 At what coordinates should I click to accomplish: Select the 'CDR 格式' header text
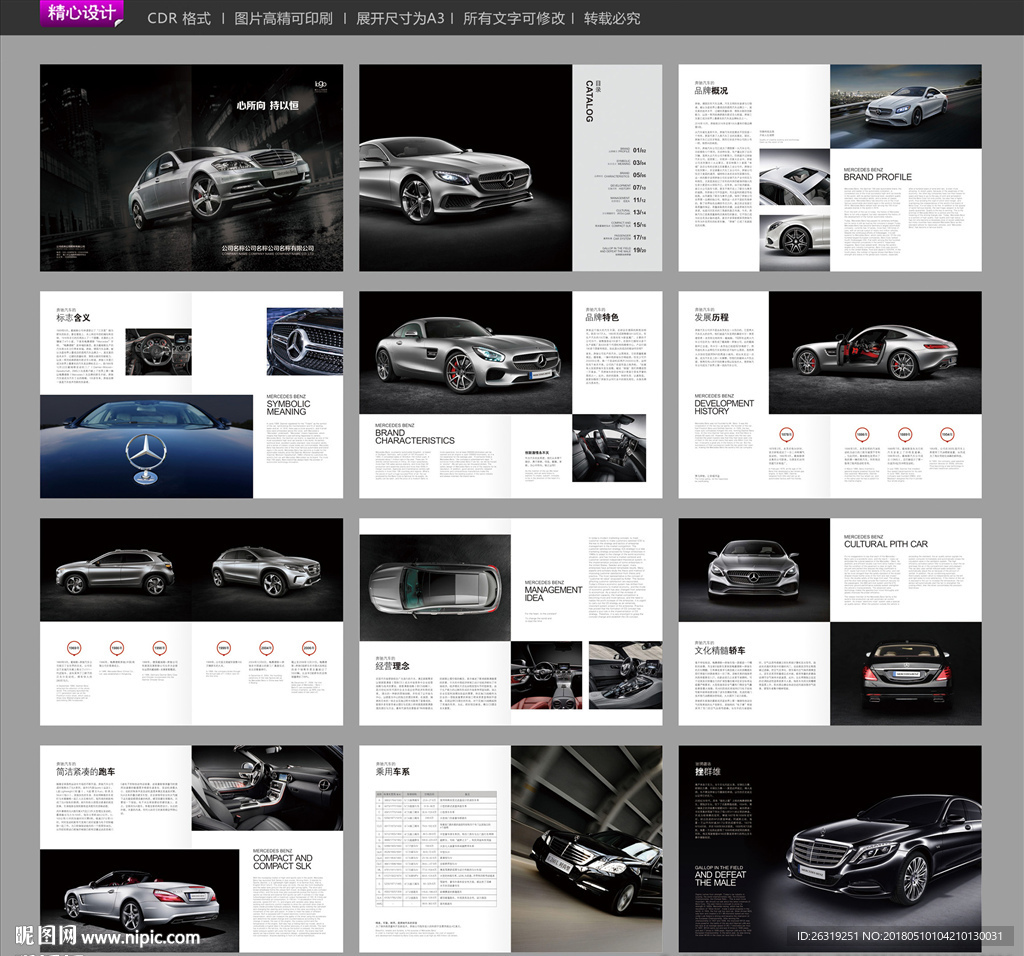click(x=179, y=18)
